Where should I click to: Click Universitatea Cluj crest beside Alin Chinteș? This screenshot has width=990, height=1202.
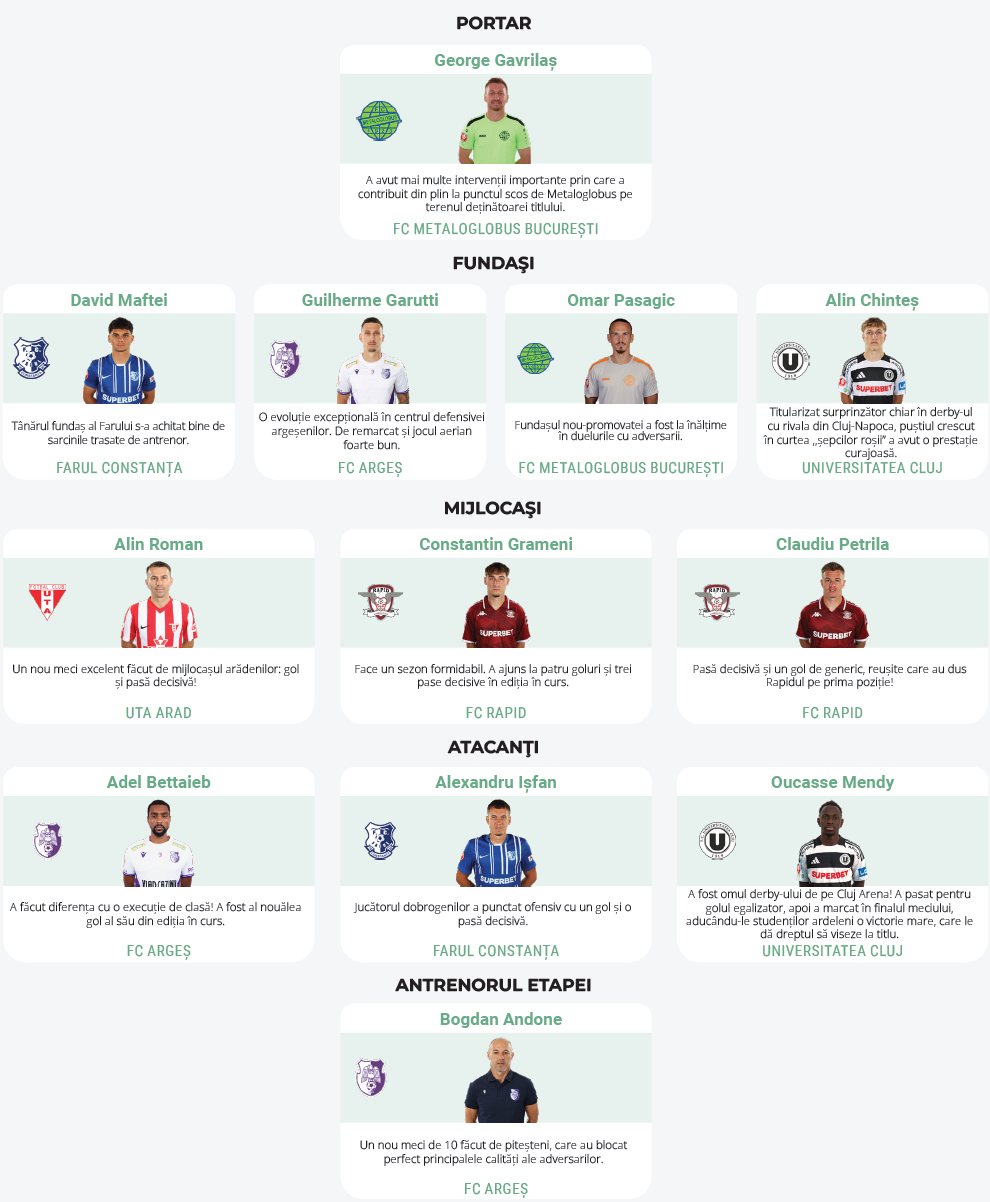[791, 361]
